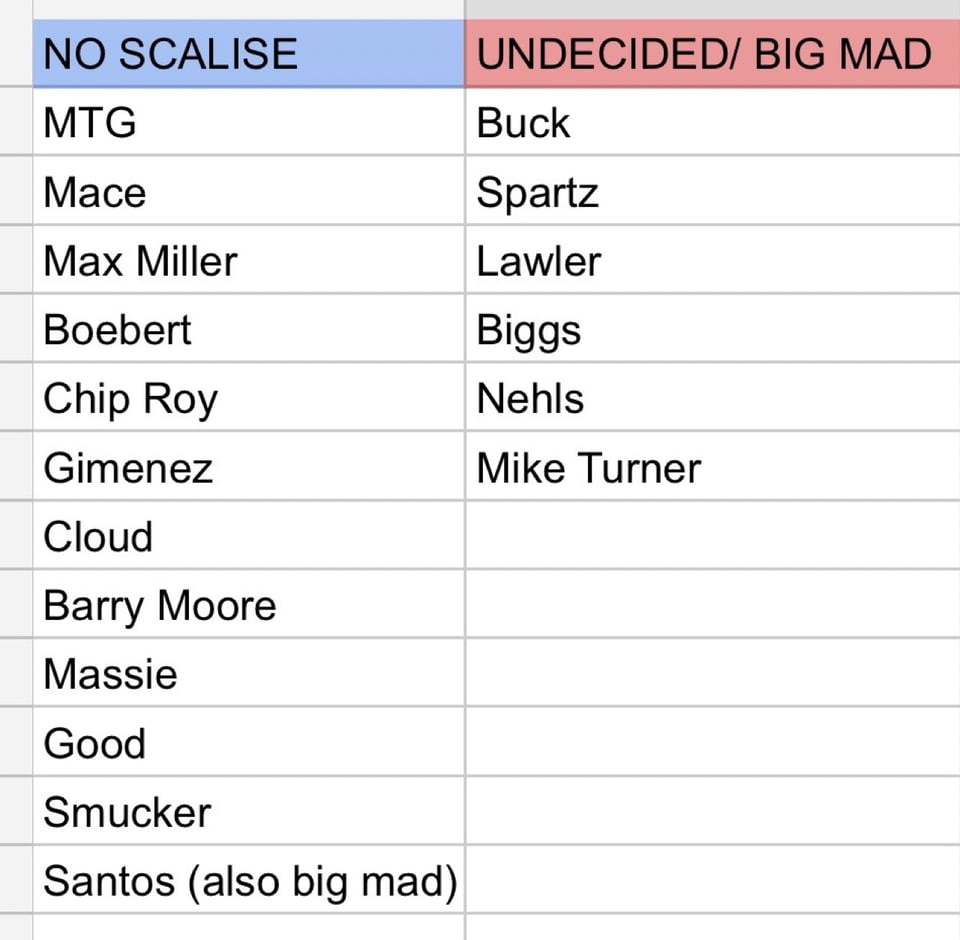Select the NO SCALISE header cell
Viewport: 960px width, 940px height.
pos(248,54)
